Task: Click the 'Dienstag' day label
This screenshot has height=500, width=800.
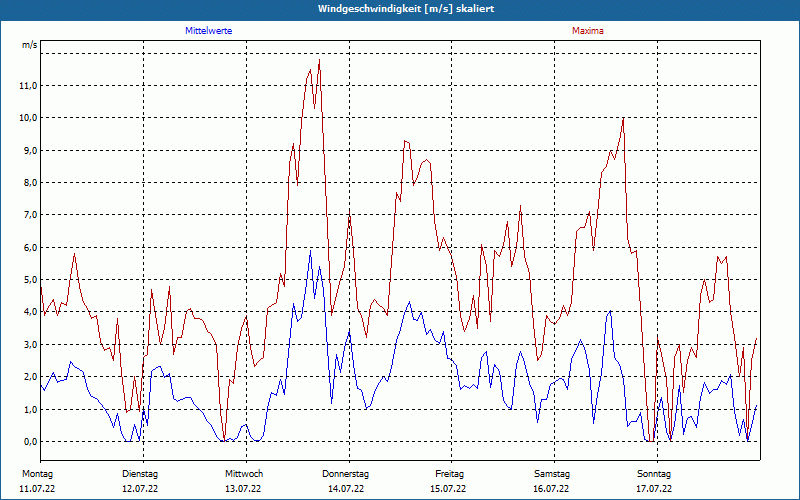Action: pos(140,474)
